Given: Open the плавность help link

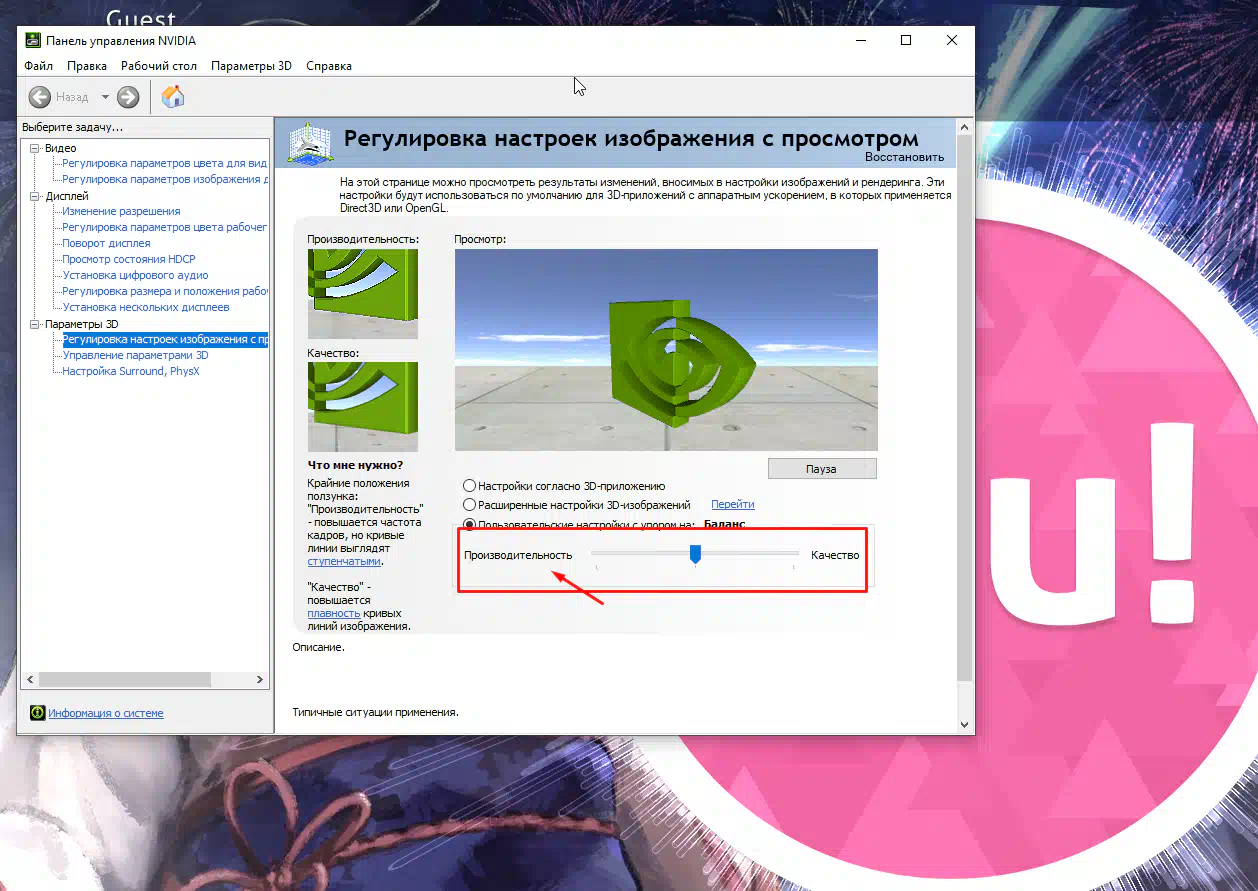Looking at the screenshot, I should 333,613.
